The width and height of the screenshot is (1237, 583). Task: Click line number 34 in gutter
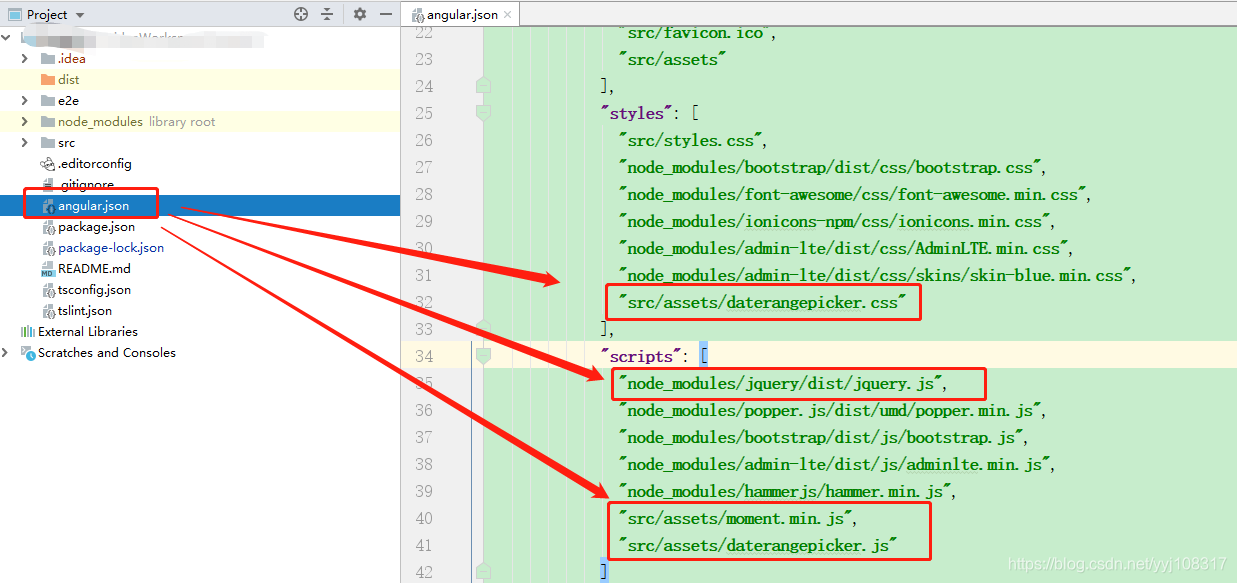click(x=423, y=356)
